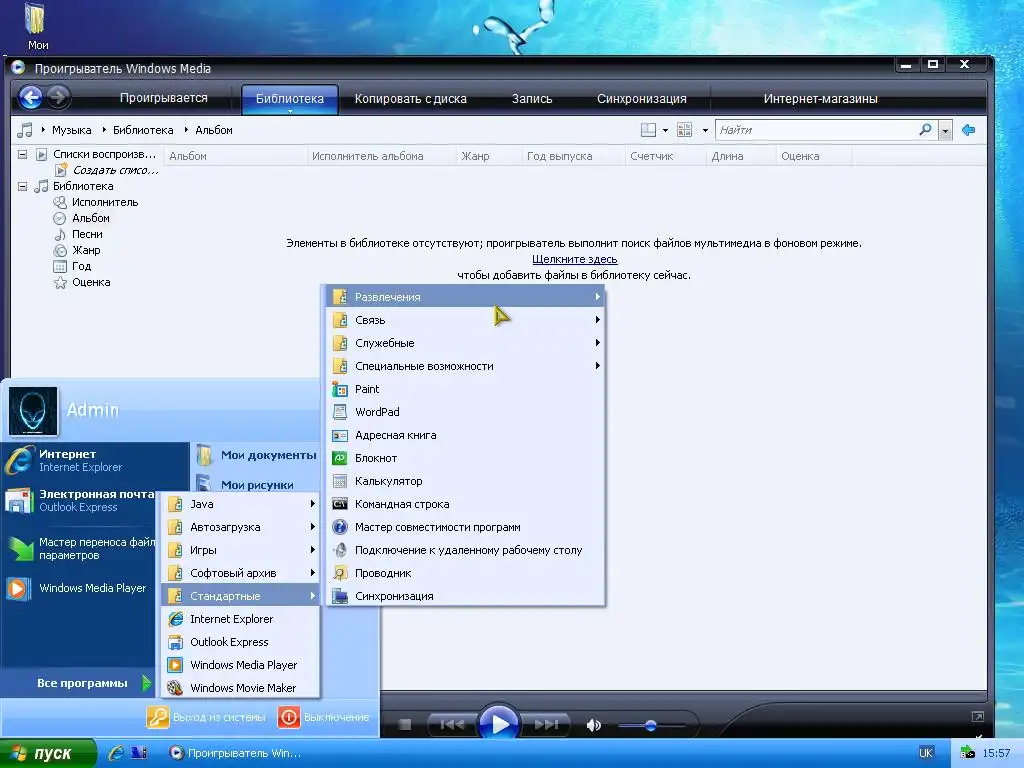Click the forward arrow in Media Player
This screenshot has width=1024, height=768.
(x=58, y=98)
